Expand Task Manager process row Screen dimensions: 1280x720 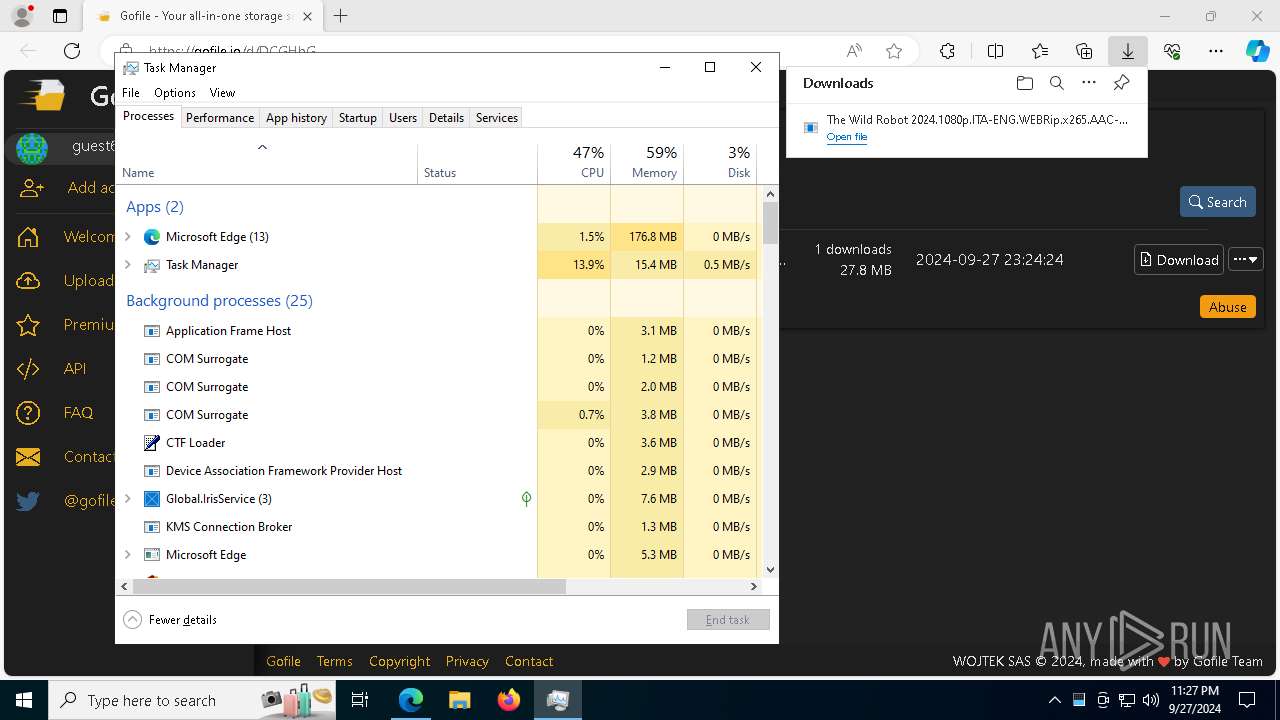(x=128, y=265)
